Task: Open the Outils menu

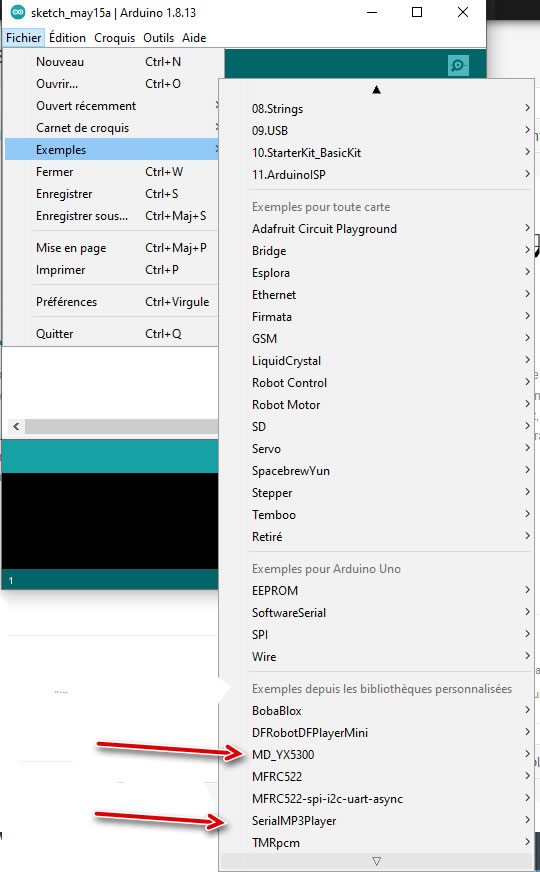Action: (x=158, y=38)
